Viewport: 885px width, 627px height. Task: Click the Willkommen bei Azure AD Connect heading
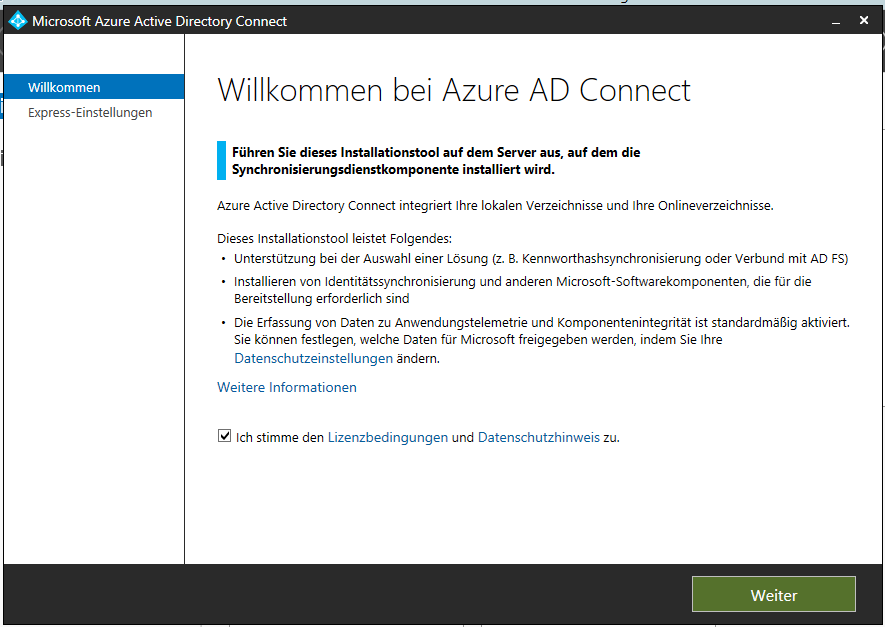coord(454,90)
